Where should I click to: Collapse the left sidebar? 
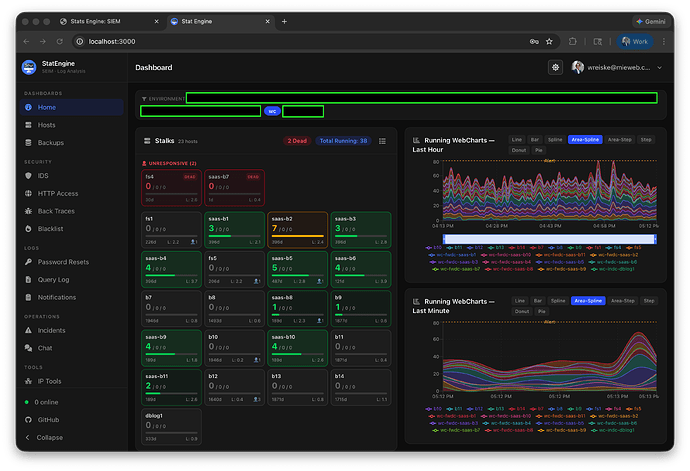[x=48, y=437]
